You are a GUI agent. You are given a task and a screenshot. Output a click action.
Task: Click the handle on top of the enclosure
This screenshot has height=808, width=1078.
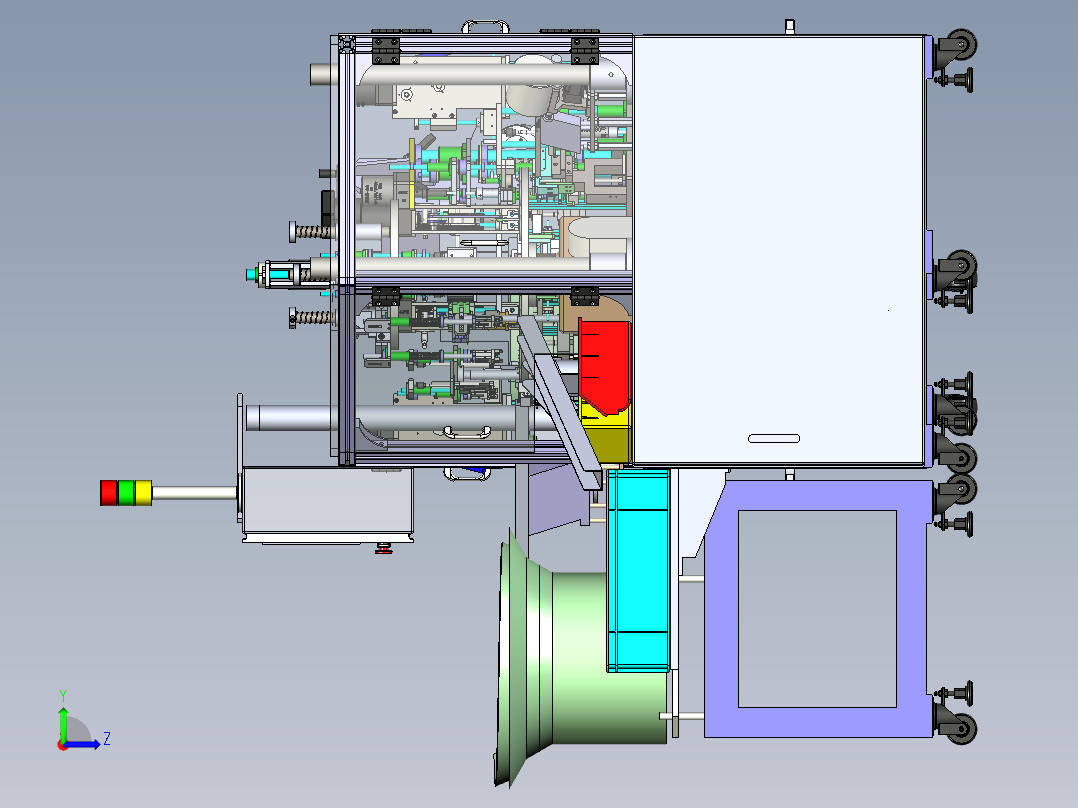coord(485,27)
